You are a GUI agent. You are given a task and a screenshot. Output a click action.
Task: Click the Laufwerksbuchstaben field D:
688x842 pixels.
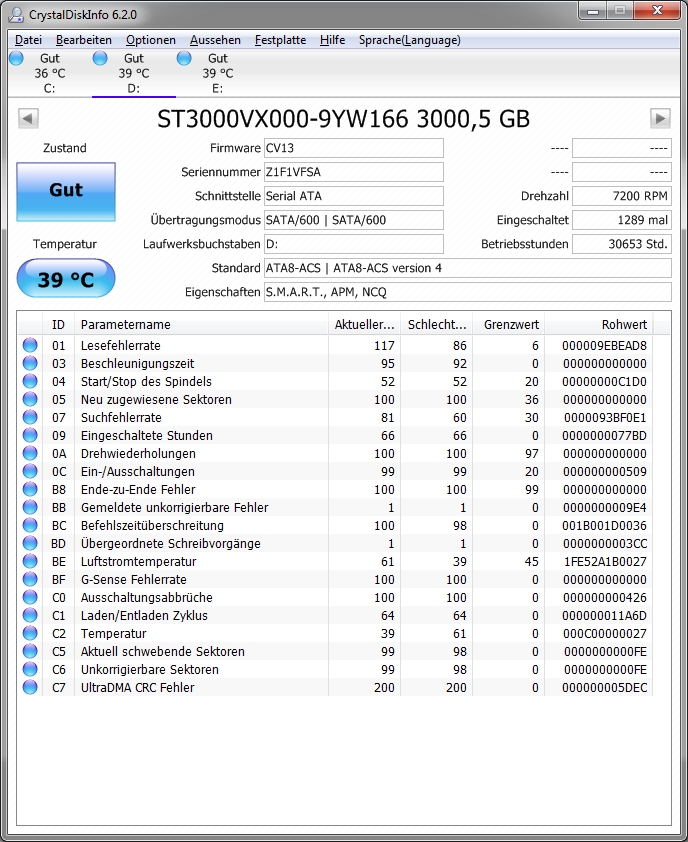pos(354,244)
